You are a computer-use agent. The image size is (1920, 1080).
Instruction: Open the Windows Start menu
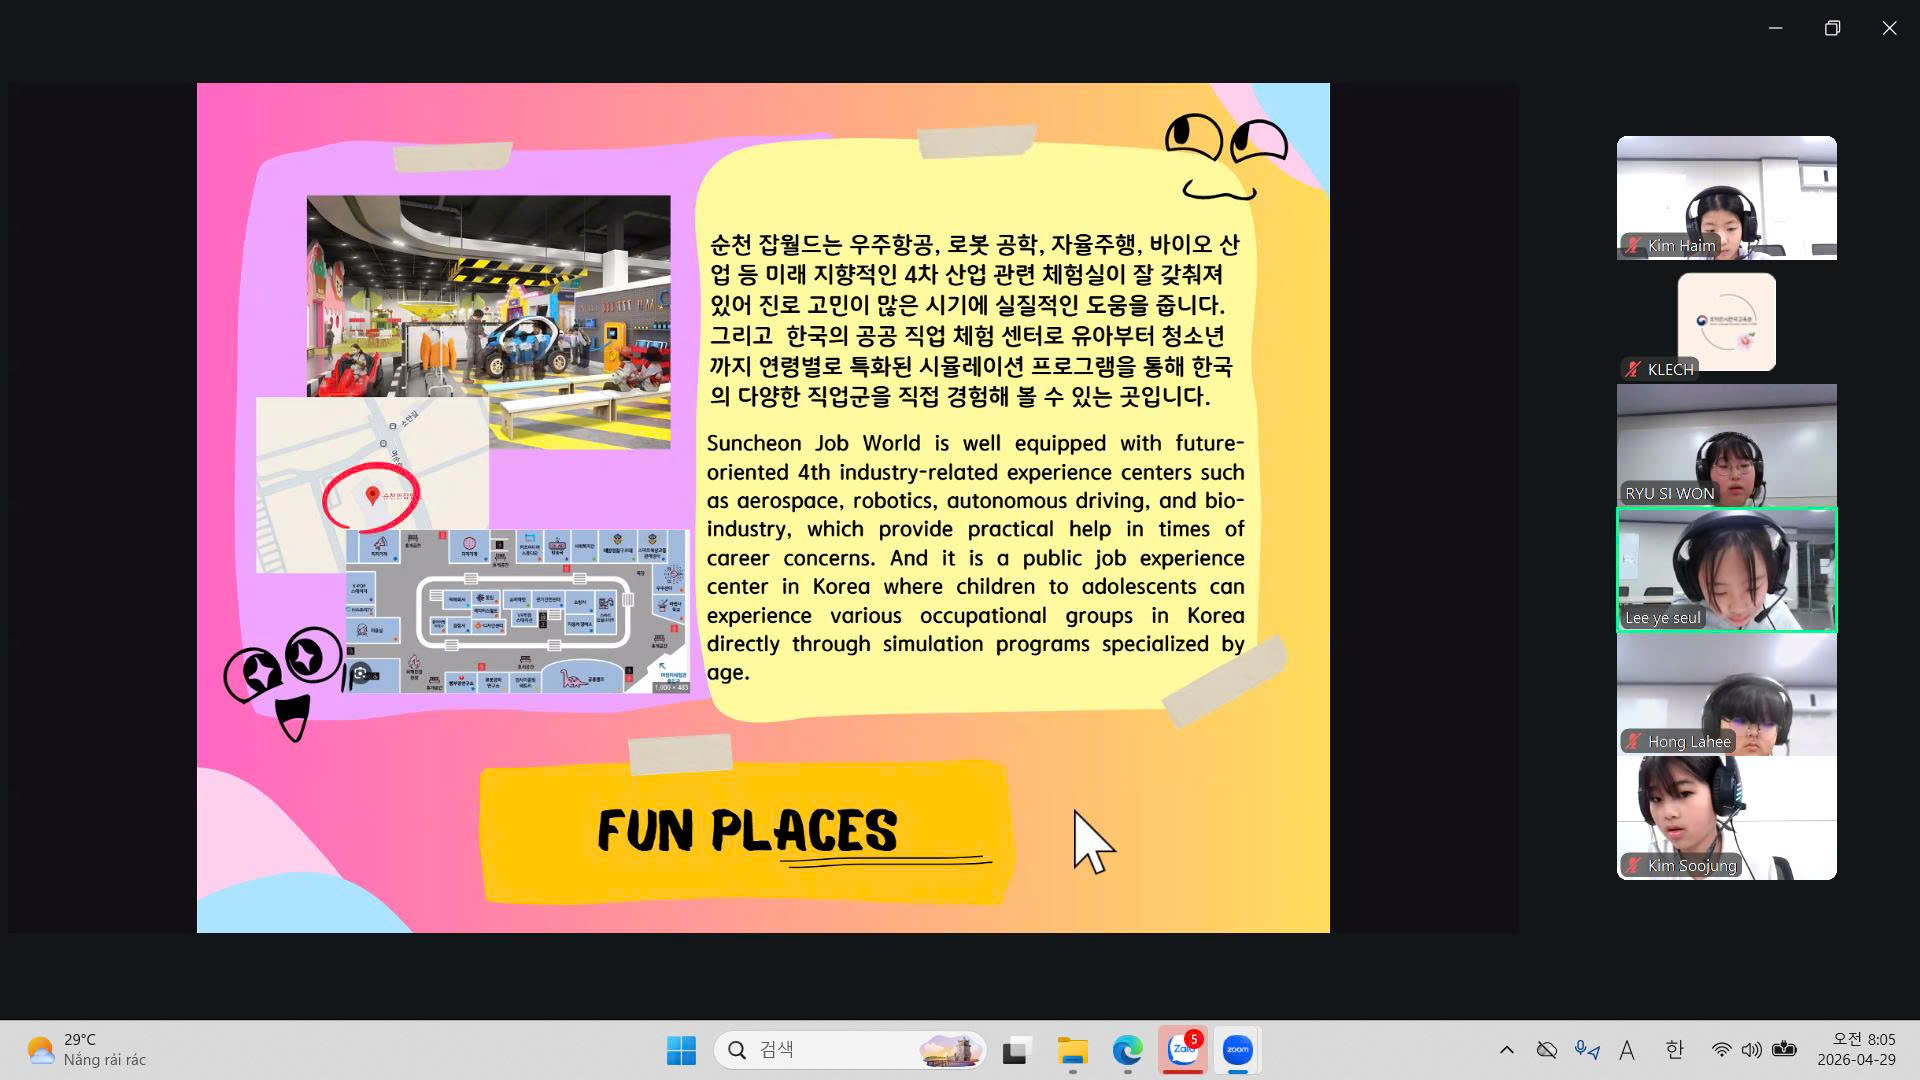[x=681, y=1050]
